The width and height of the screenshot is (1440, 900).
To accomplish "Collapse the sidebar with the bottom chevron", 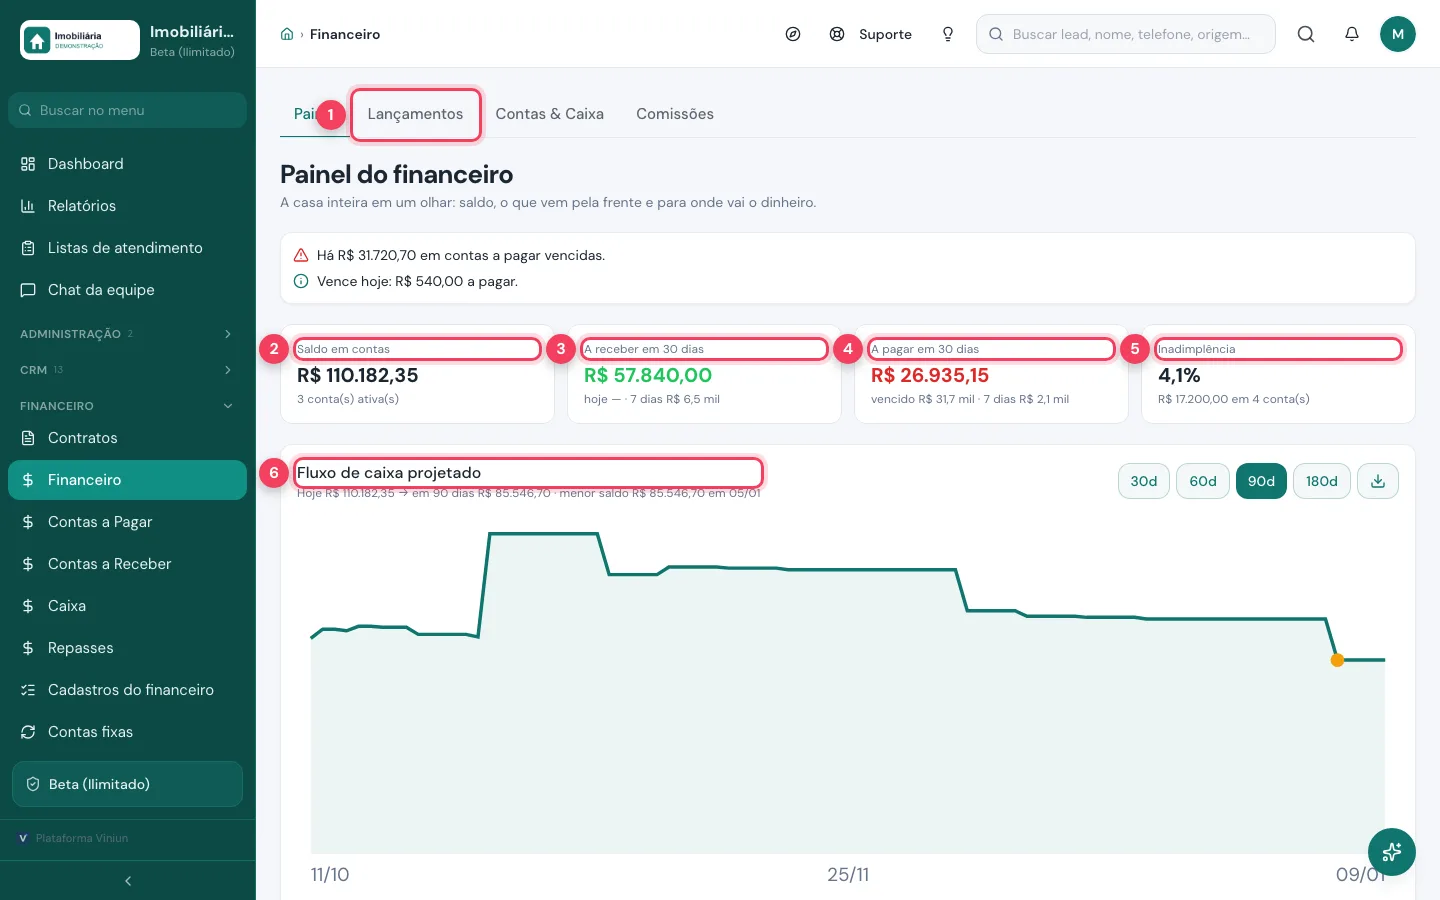I will point(128,881).
